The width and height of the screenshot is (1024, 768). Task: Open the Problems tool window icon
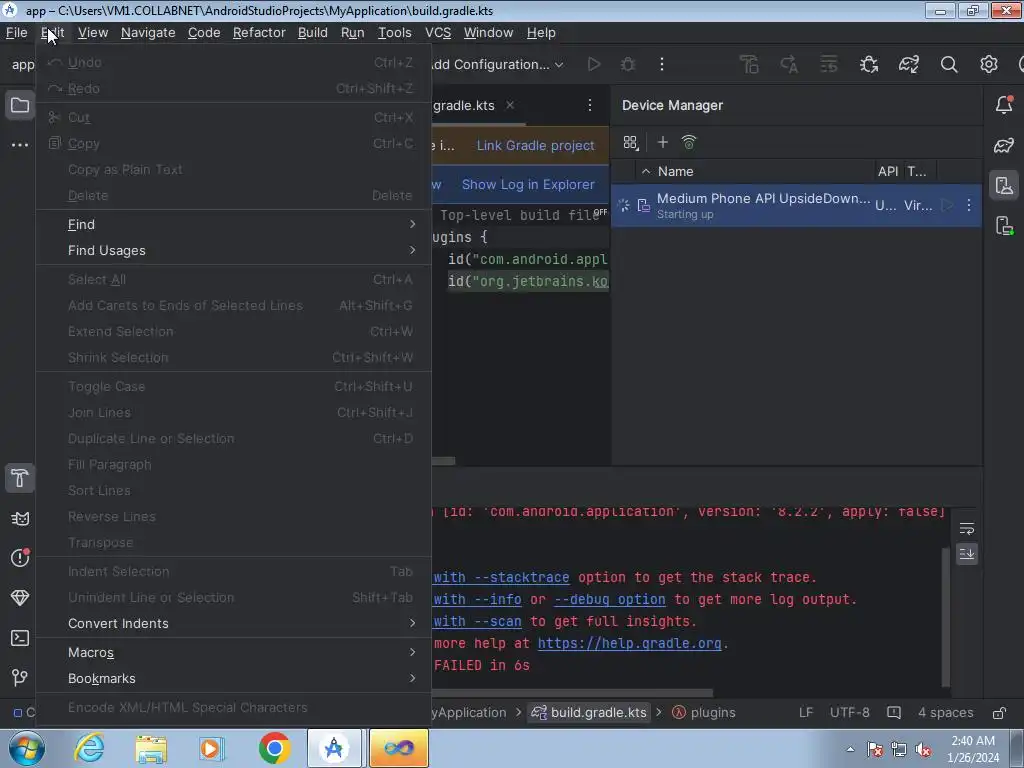[20, 558]
